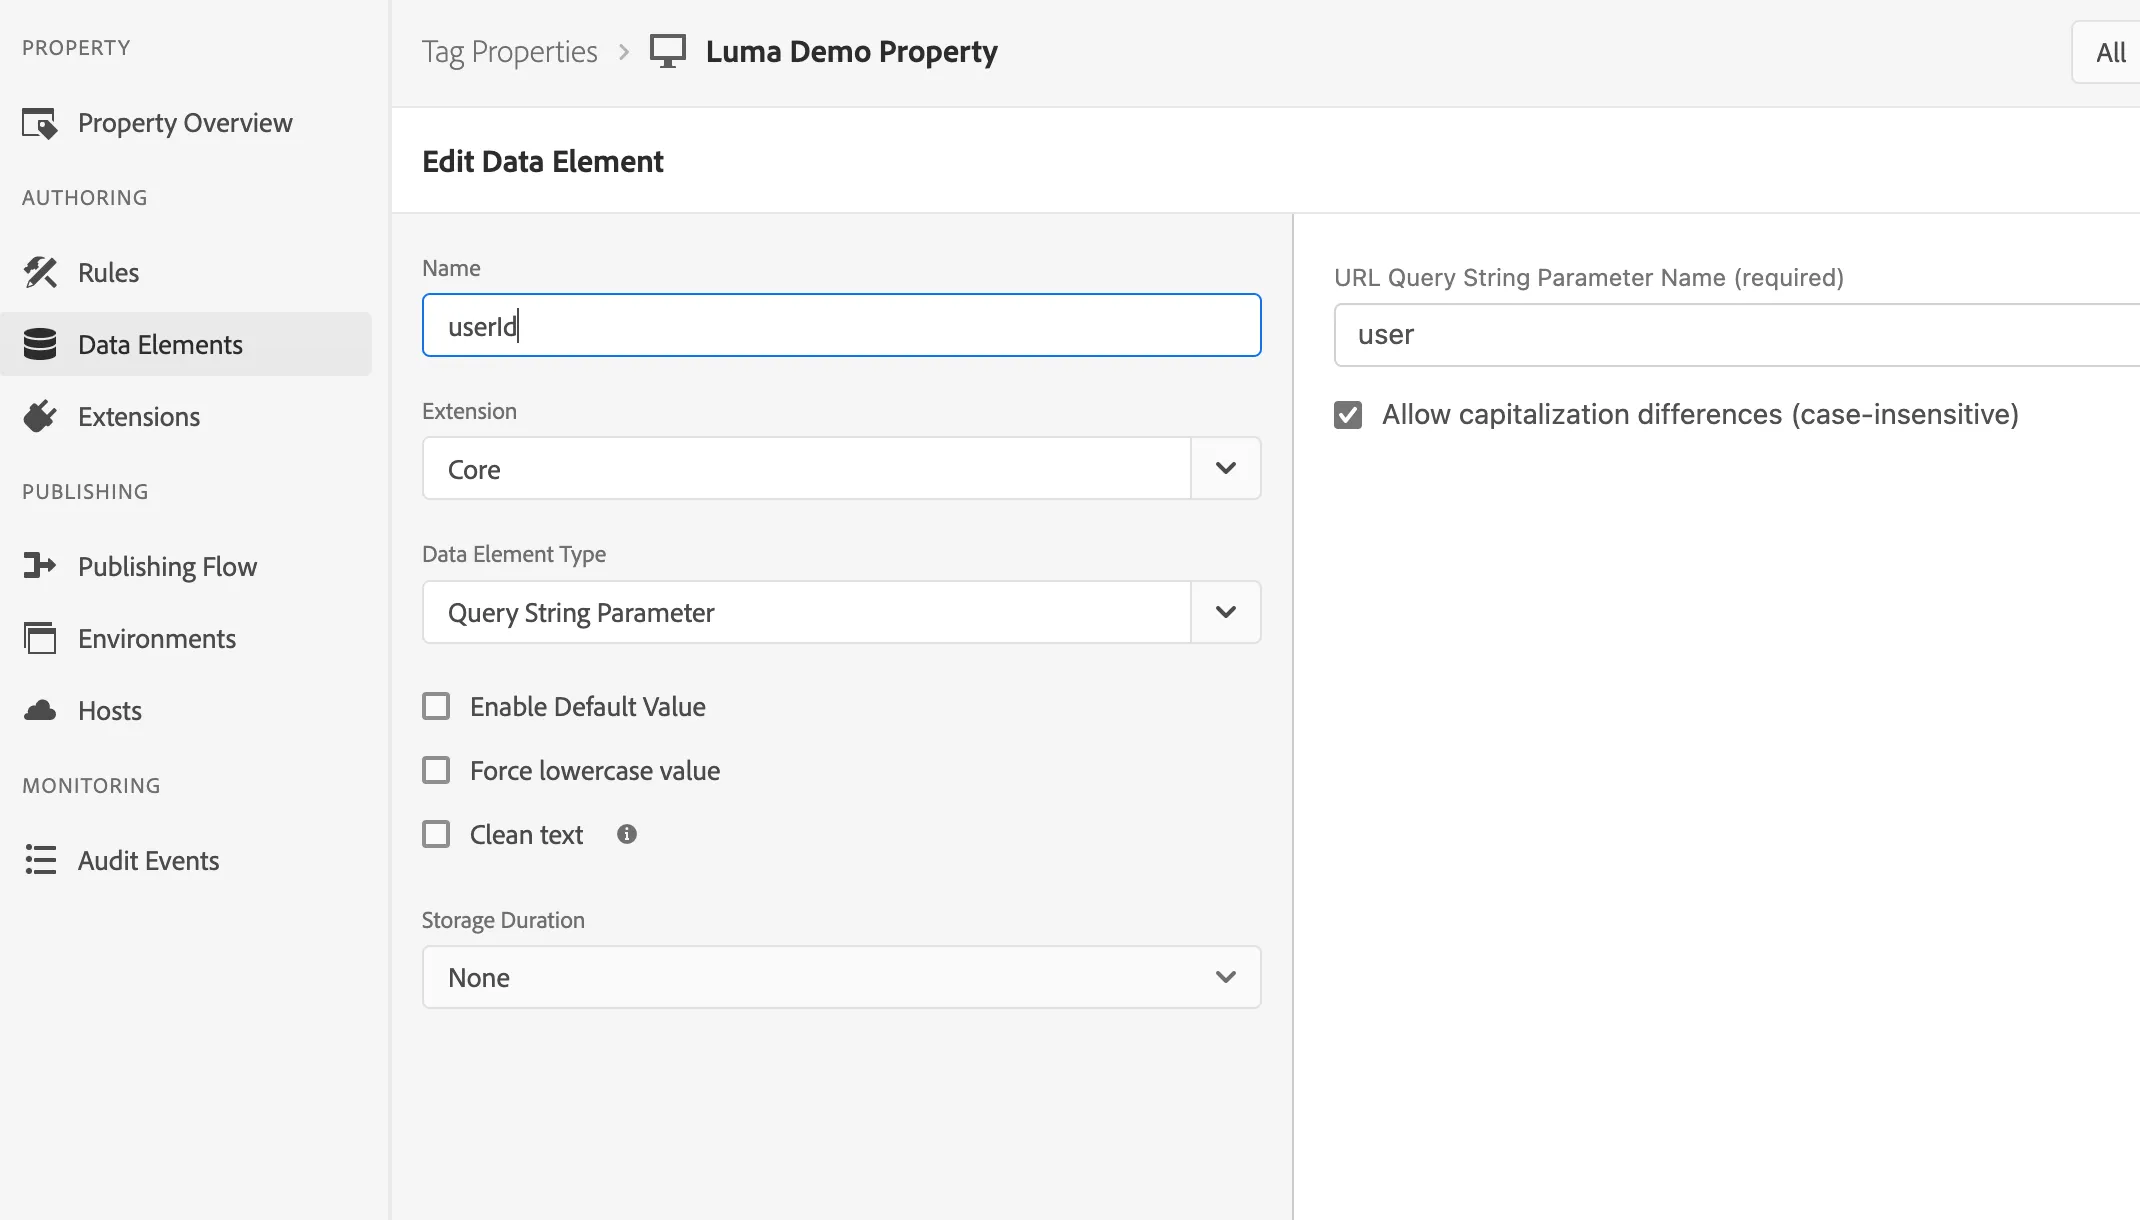2140x1220 pixels.
Task: Expand the Extension dropdown showing Core
Action: 841,468
